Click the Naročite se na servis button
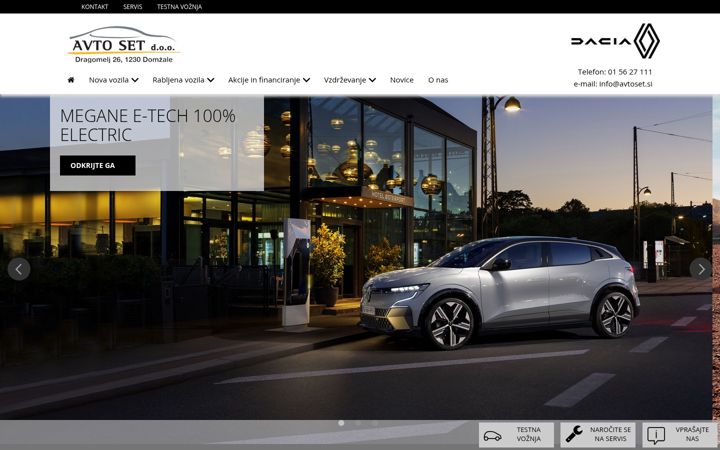The image size is (720, 450). [x=598, y=435]
